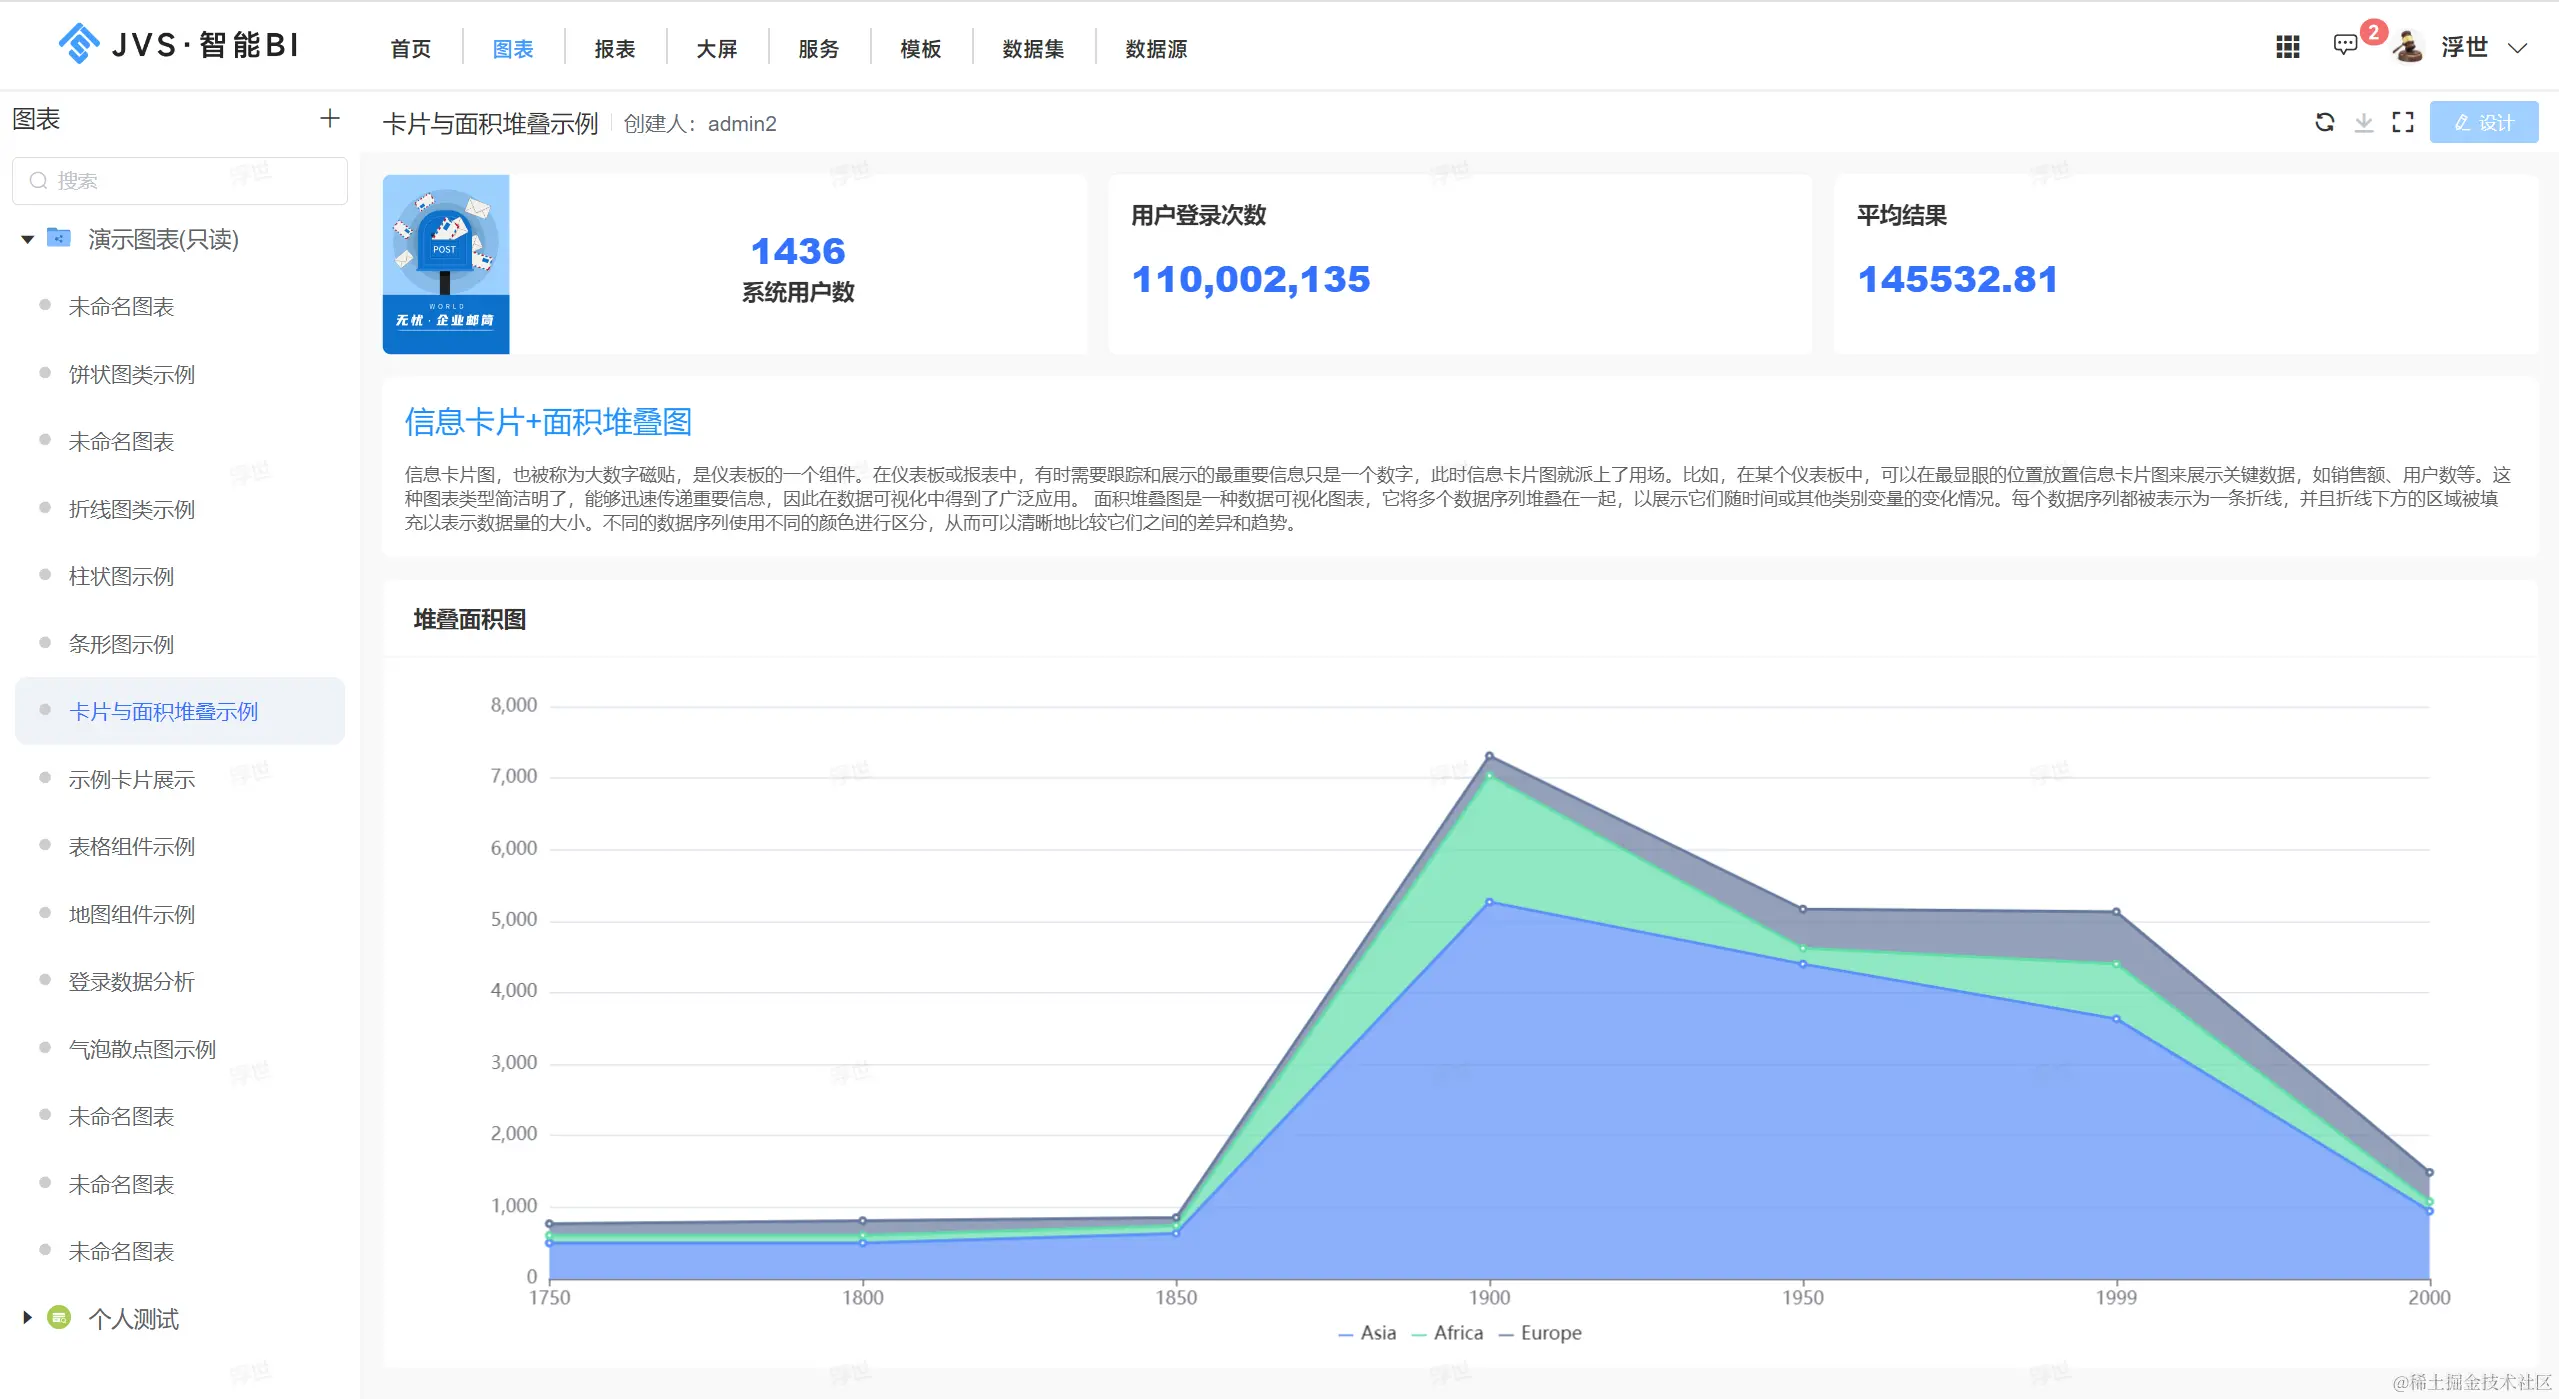Switch to the 数据集 menu tab

(1033, 49)
